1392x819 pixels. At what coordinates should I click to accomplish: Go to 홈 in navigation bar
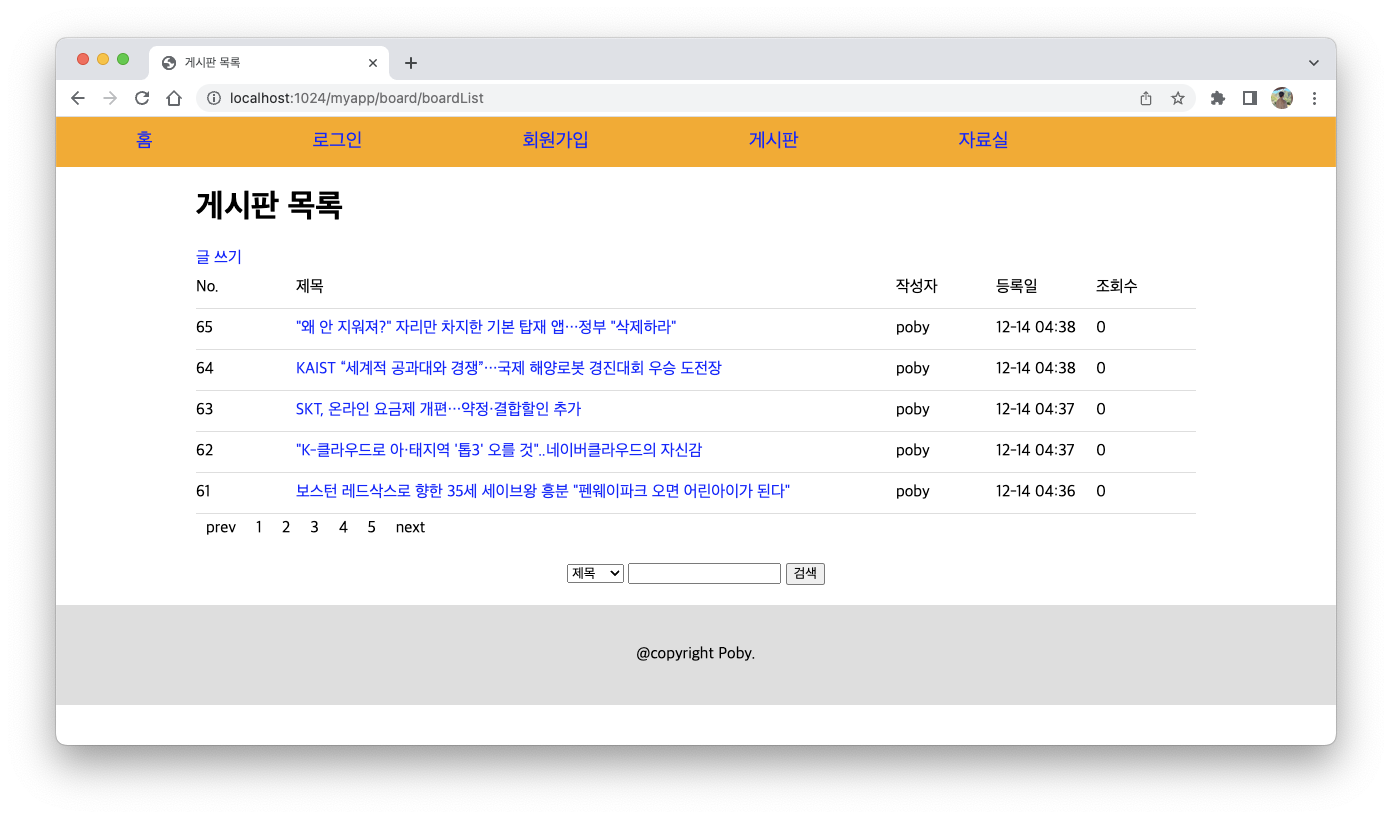(x=144, y=140)
